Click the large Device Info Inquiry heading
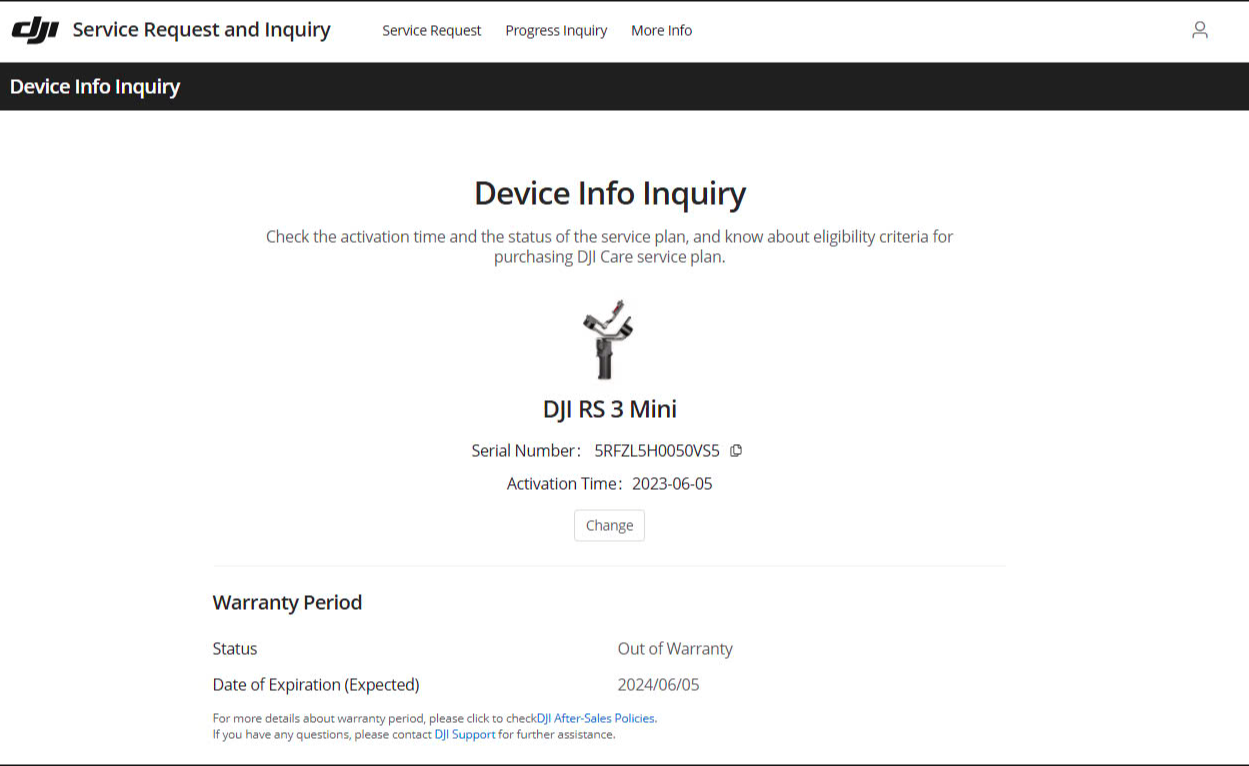 [610, 193]
